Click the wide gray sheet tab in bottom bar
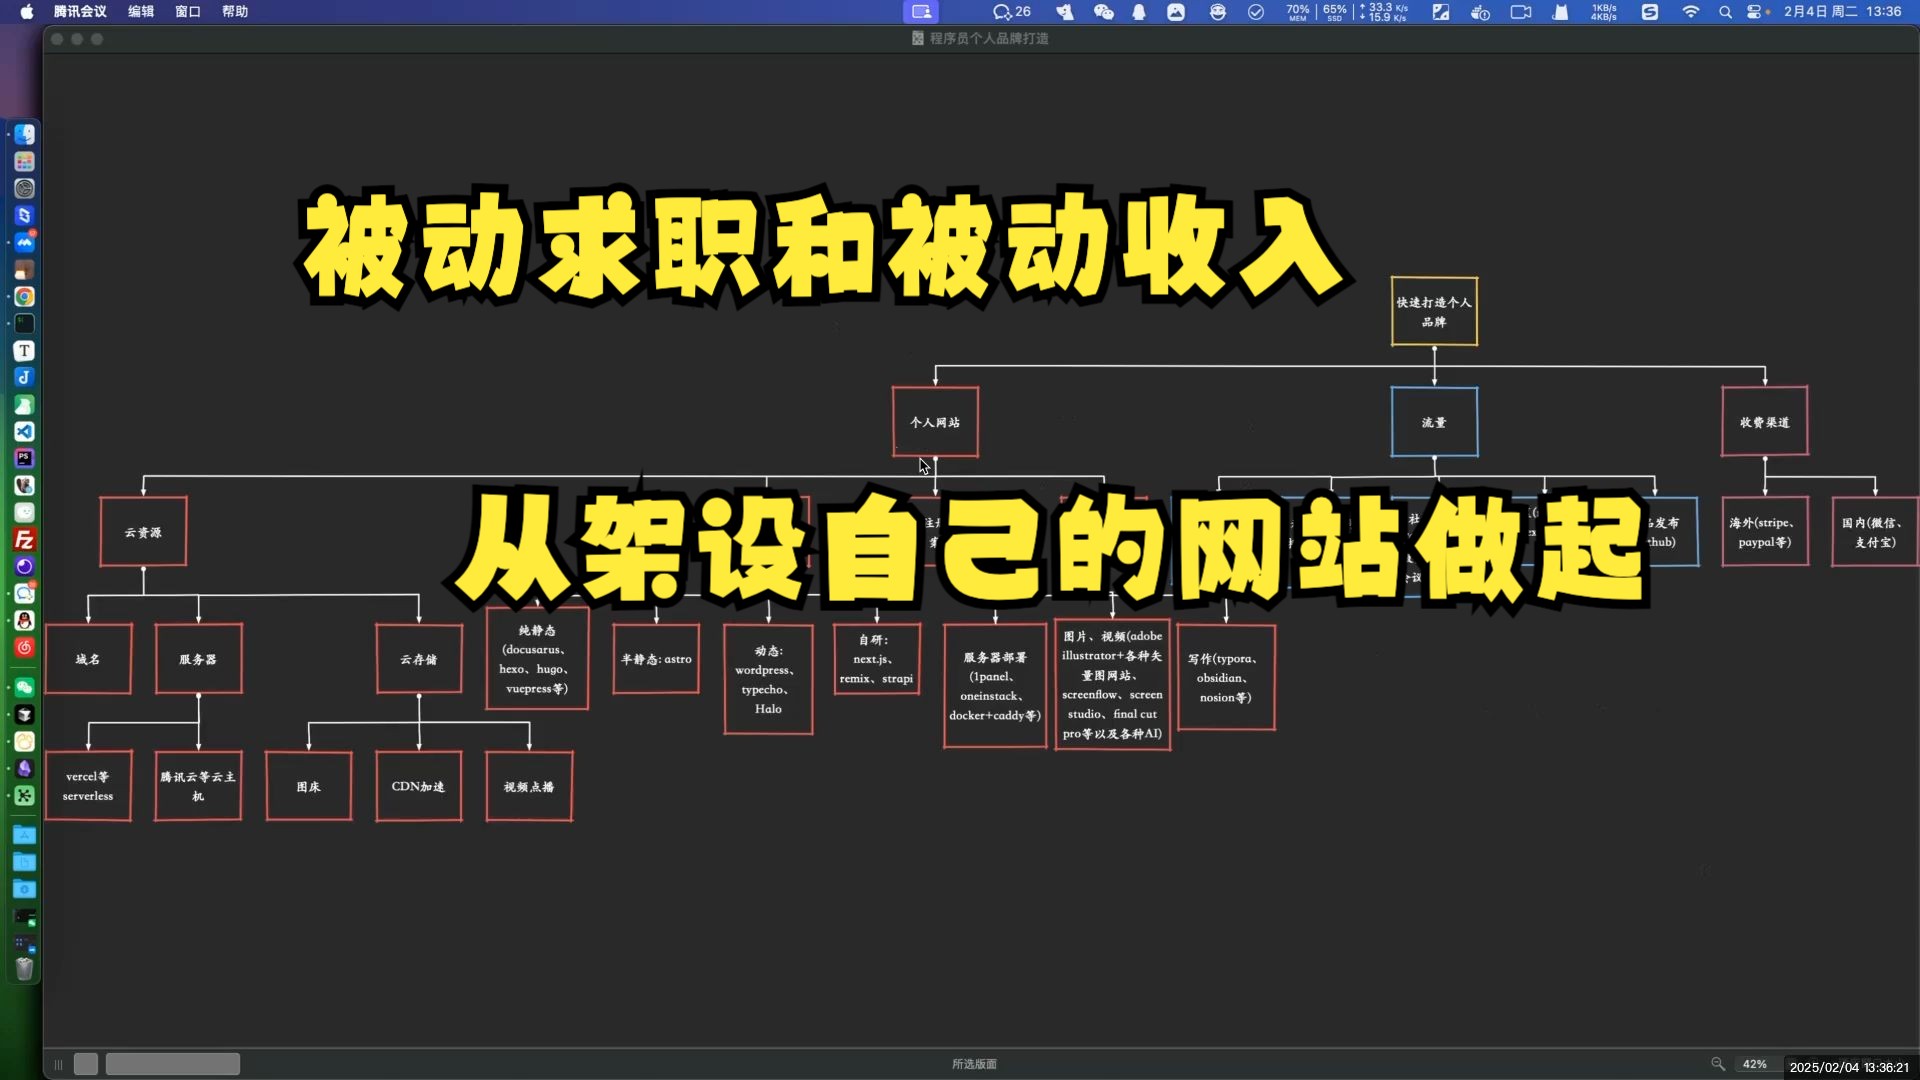This screenshot has width=1920, height=1080. [x=173, y=1064]
